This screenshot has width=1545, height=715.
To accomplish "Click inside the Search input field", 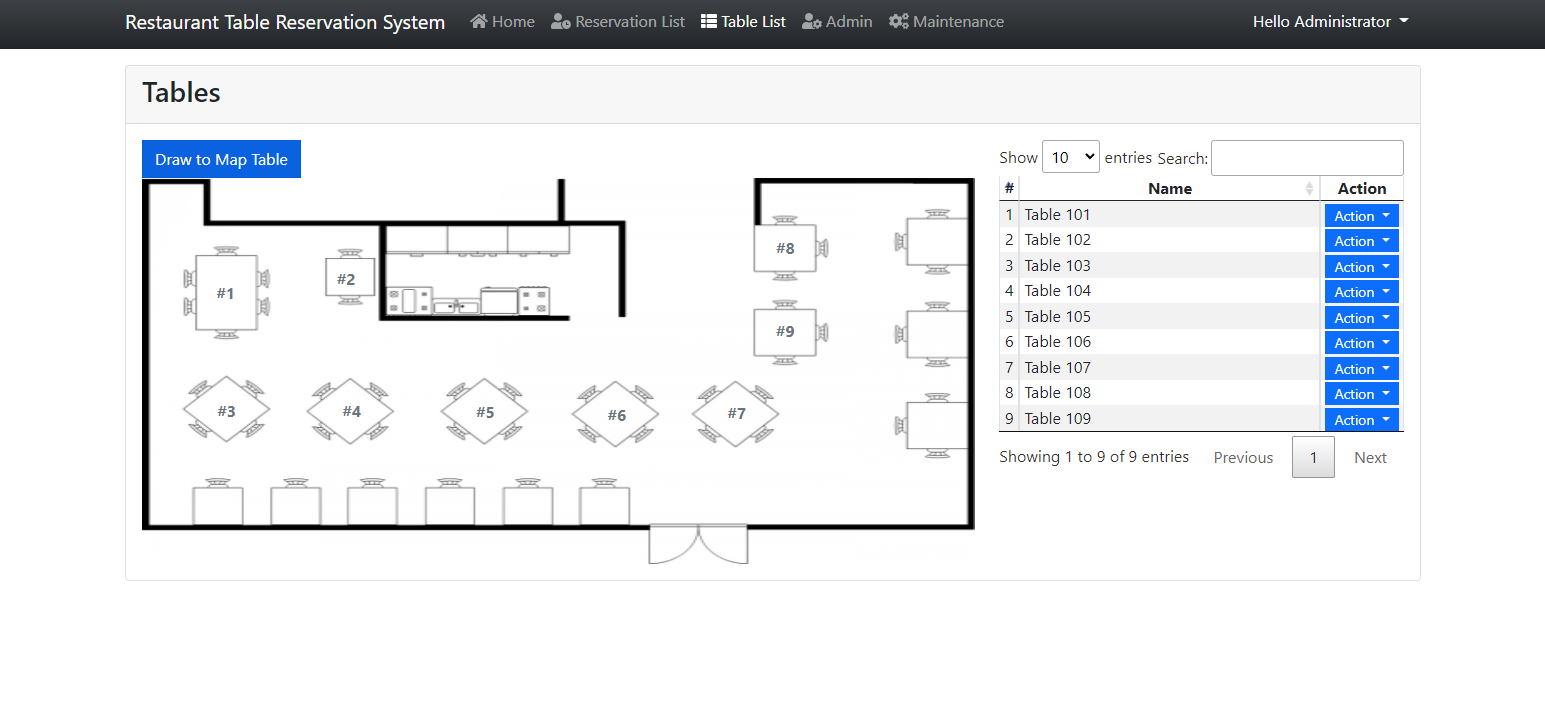I will 1306,157.
